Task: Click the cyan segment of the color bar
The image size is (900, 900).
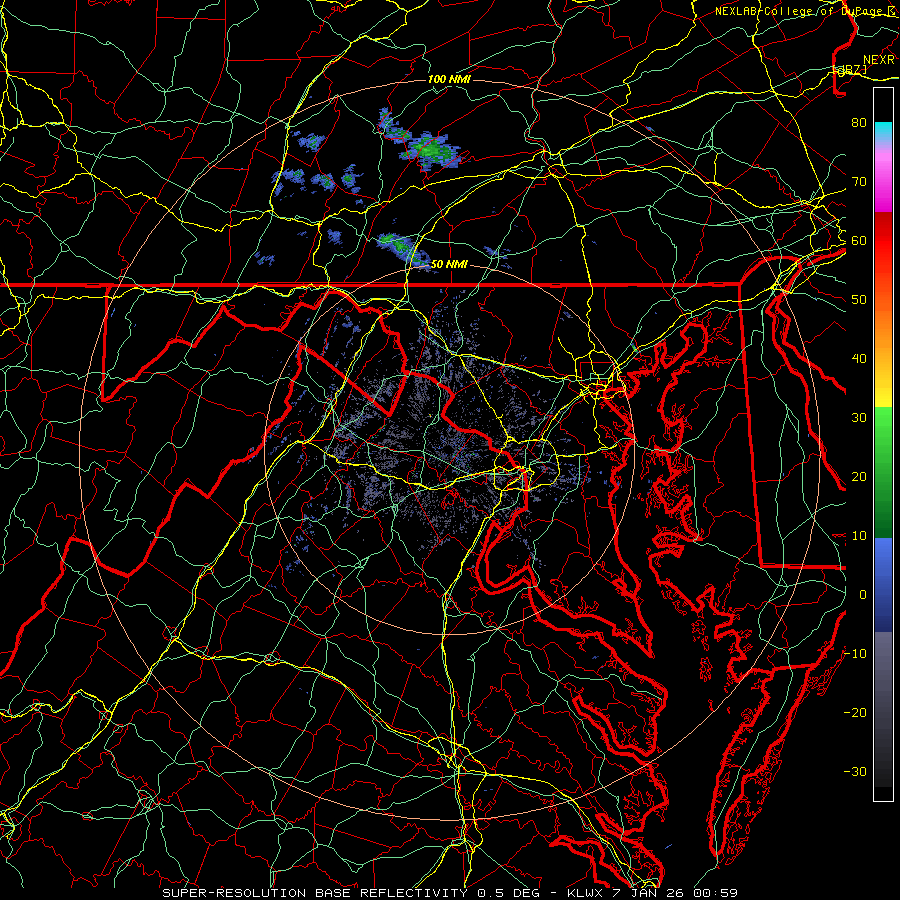Action: pos(883,131)
